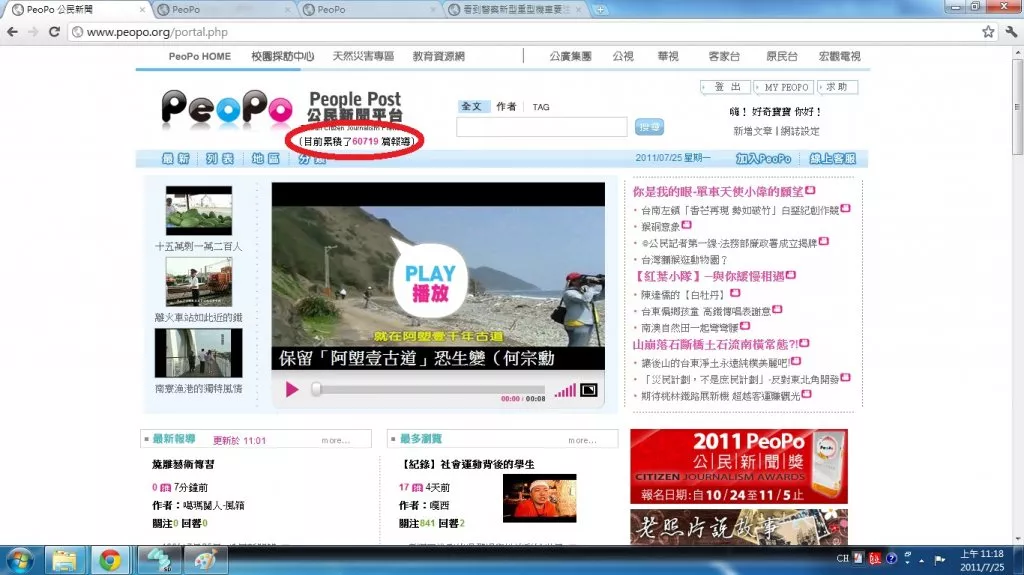Open the latest report's headline under 最新報導
This screenshot has width=1024, height=575.
click(x=183, y=465)
